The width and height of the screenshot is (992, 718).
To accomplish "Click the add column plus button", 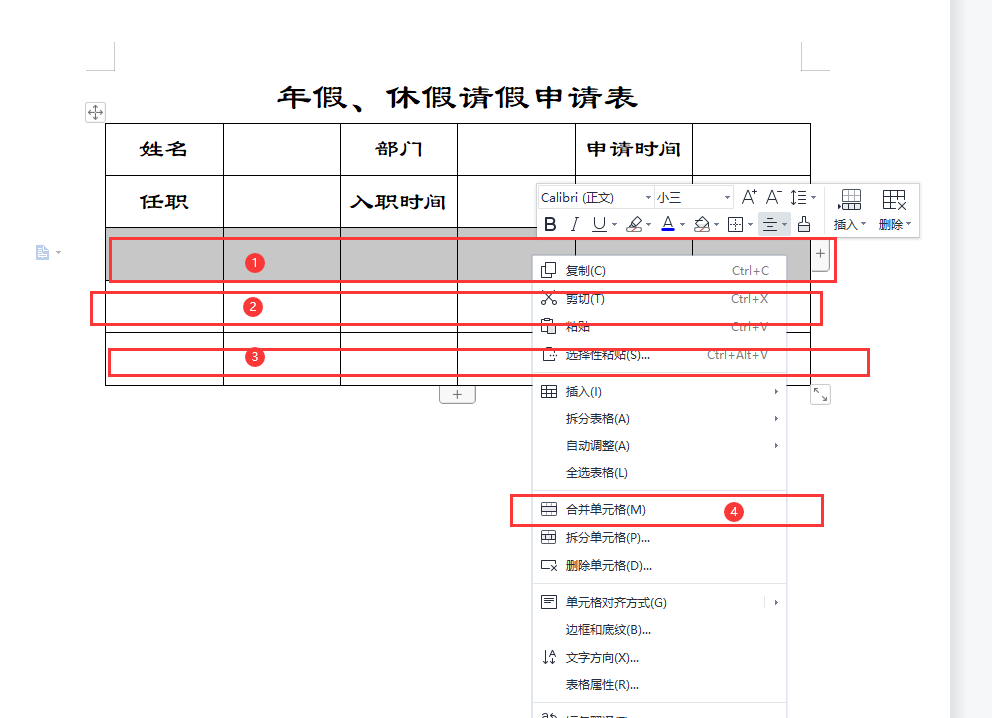I will pyautogui.click(x=821, y=254).
